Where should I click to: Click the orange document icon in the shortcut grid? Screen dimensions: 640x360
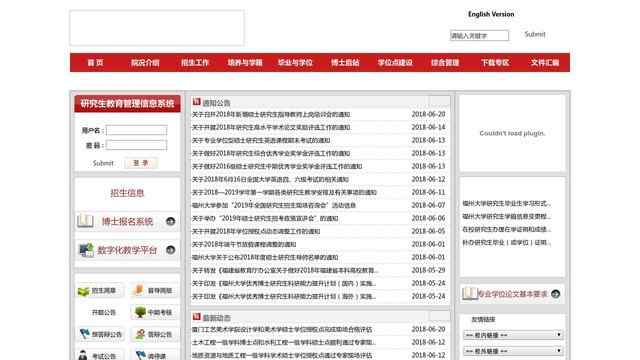[x=139, y=290]
